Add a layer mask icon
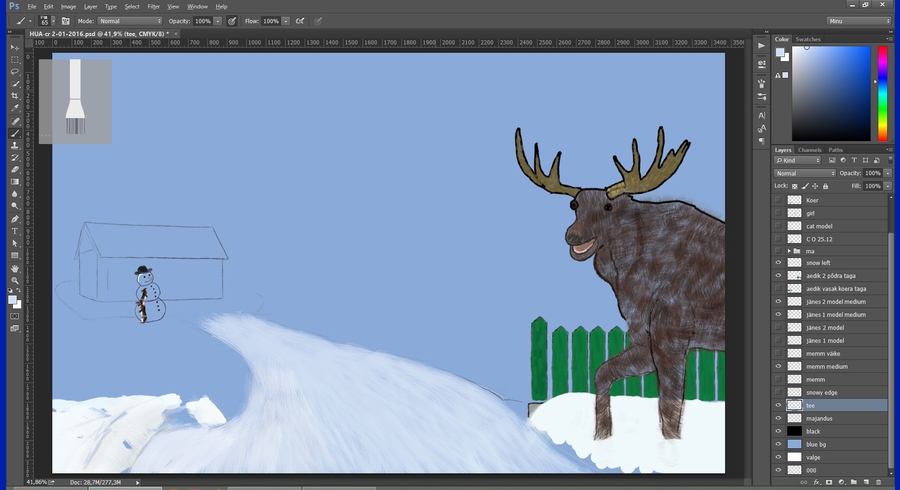Viewport: 900px width, 490px height. click(828, 483)
